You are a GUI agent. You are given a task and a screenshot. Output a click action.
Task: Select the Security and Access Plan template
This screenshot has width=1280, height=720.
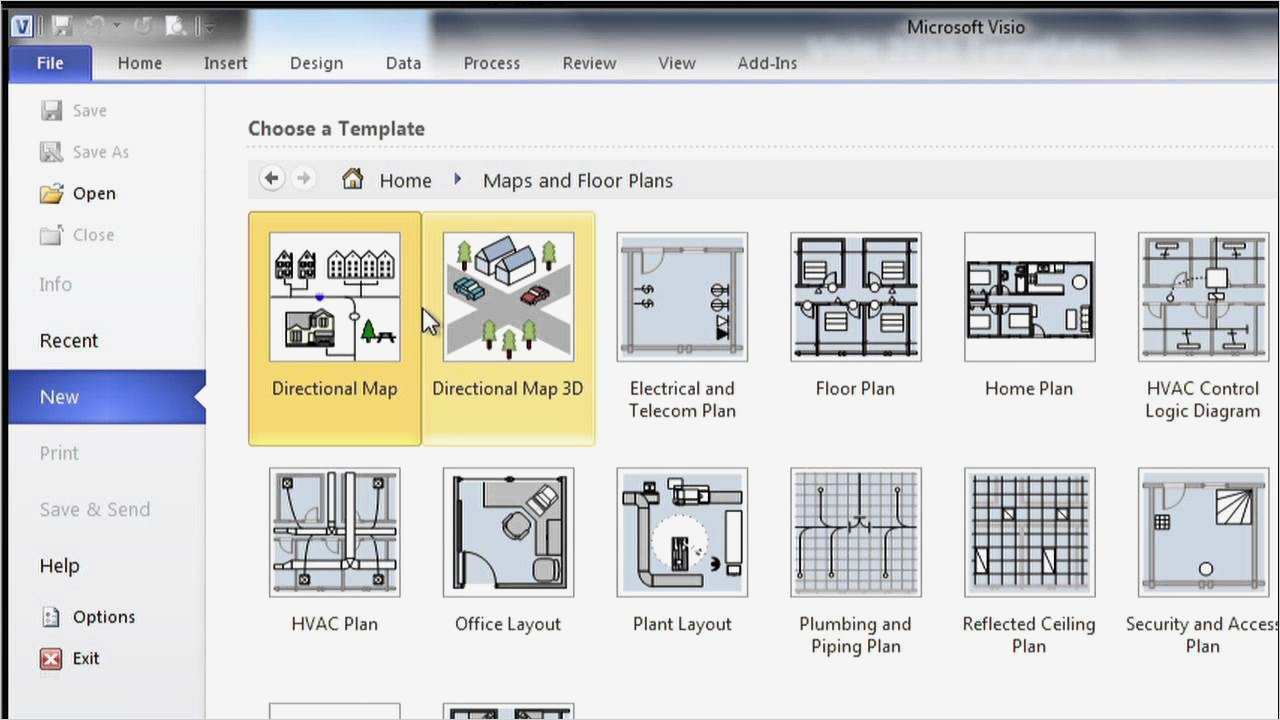coord(1203,563)
